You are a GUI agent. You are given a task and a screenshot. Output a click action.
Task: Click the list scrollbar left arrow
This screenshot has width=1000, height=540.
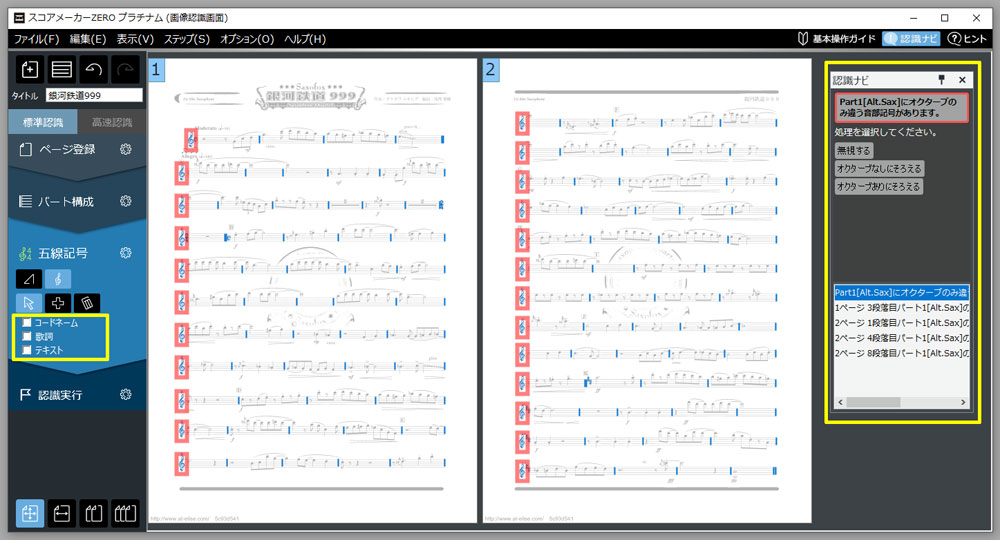840,402
